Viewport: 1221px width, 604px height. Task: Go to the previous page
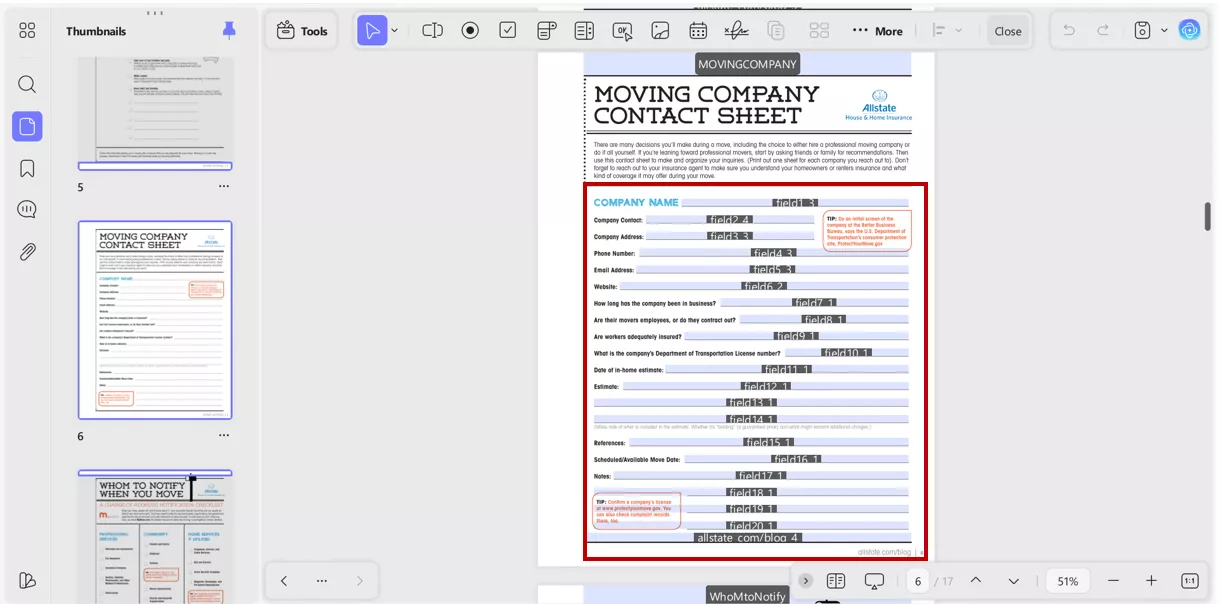pyautogui.click(x=976, y=581)
